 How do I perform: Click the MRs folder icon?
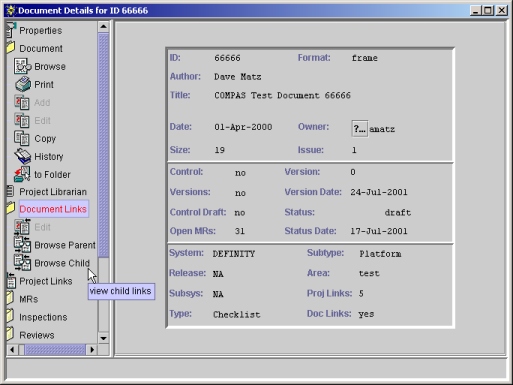[x=10, y=298]
